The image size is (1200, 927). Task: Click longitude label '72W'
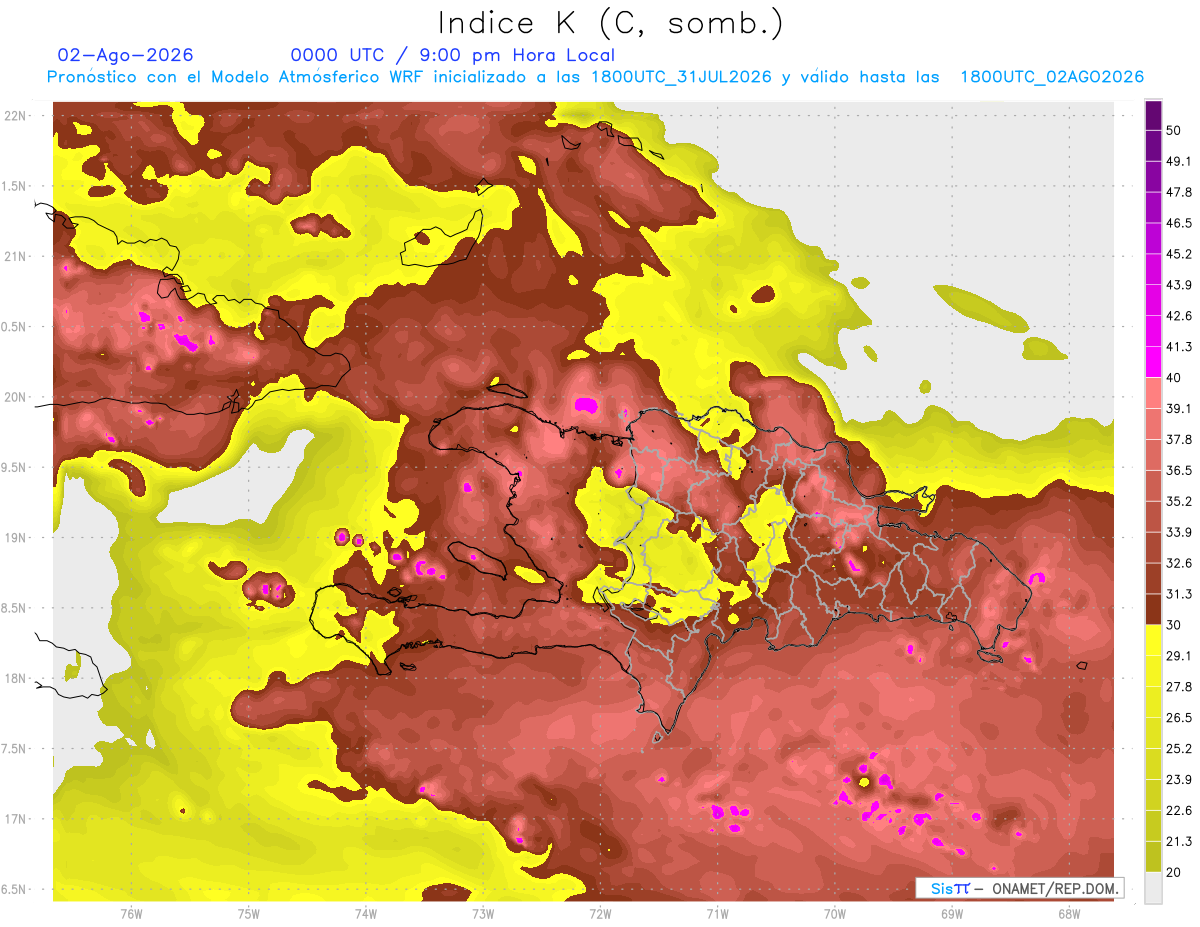click(600, 915)
